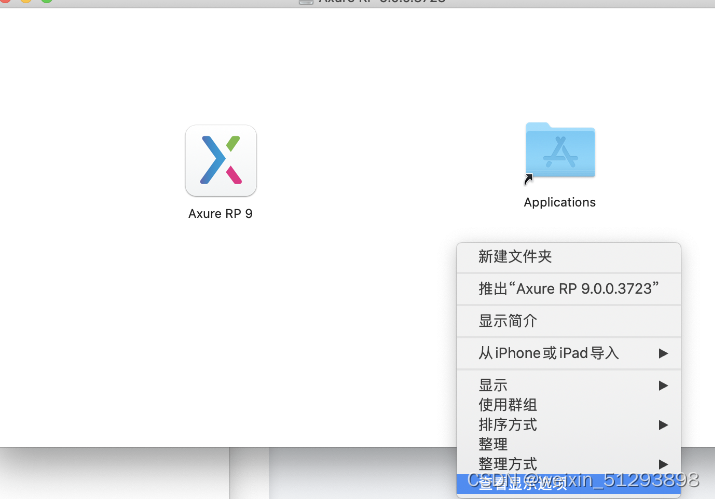Click the green zoom window button
This screenshot has width=715, height=499.
47,1
